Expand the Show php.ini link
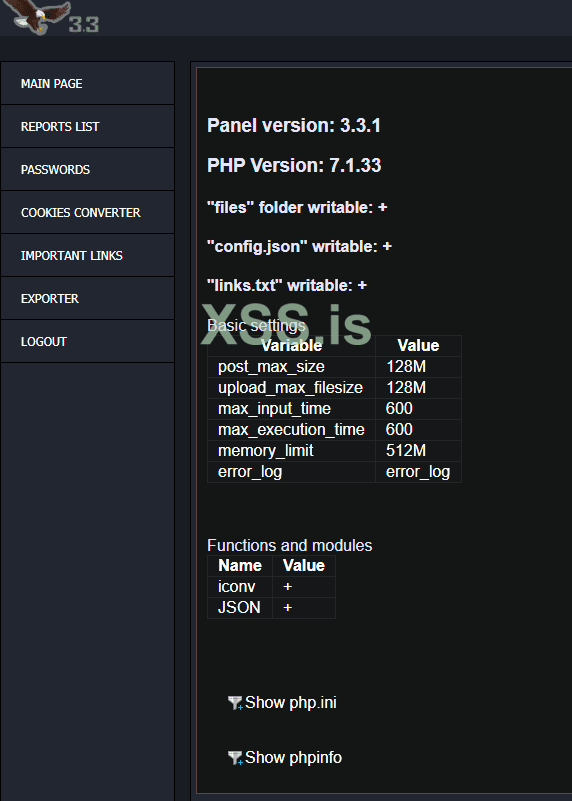 pos(291,703)
